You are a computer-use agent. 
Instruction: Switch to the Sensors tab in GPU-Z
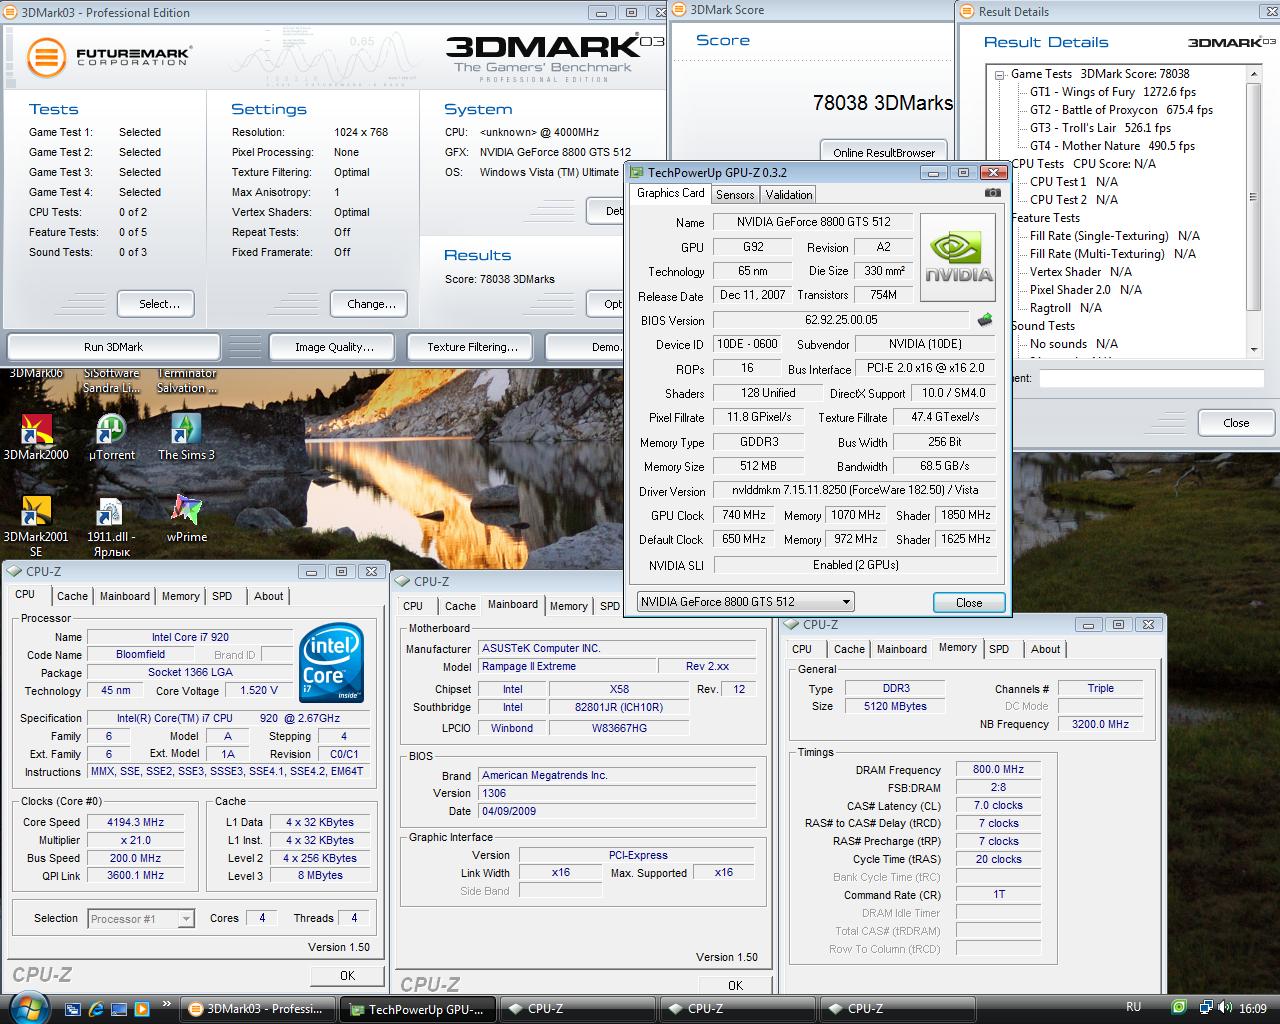[x=735, y=195]
